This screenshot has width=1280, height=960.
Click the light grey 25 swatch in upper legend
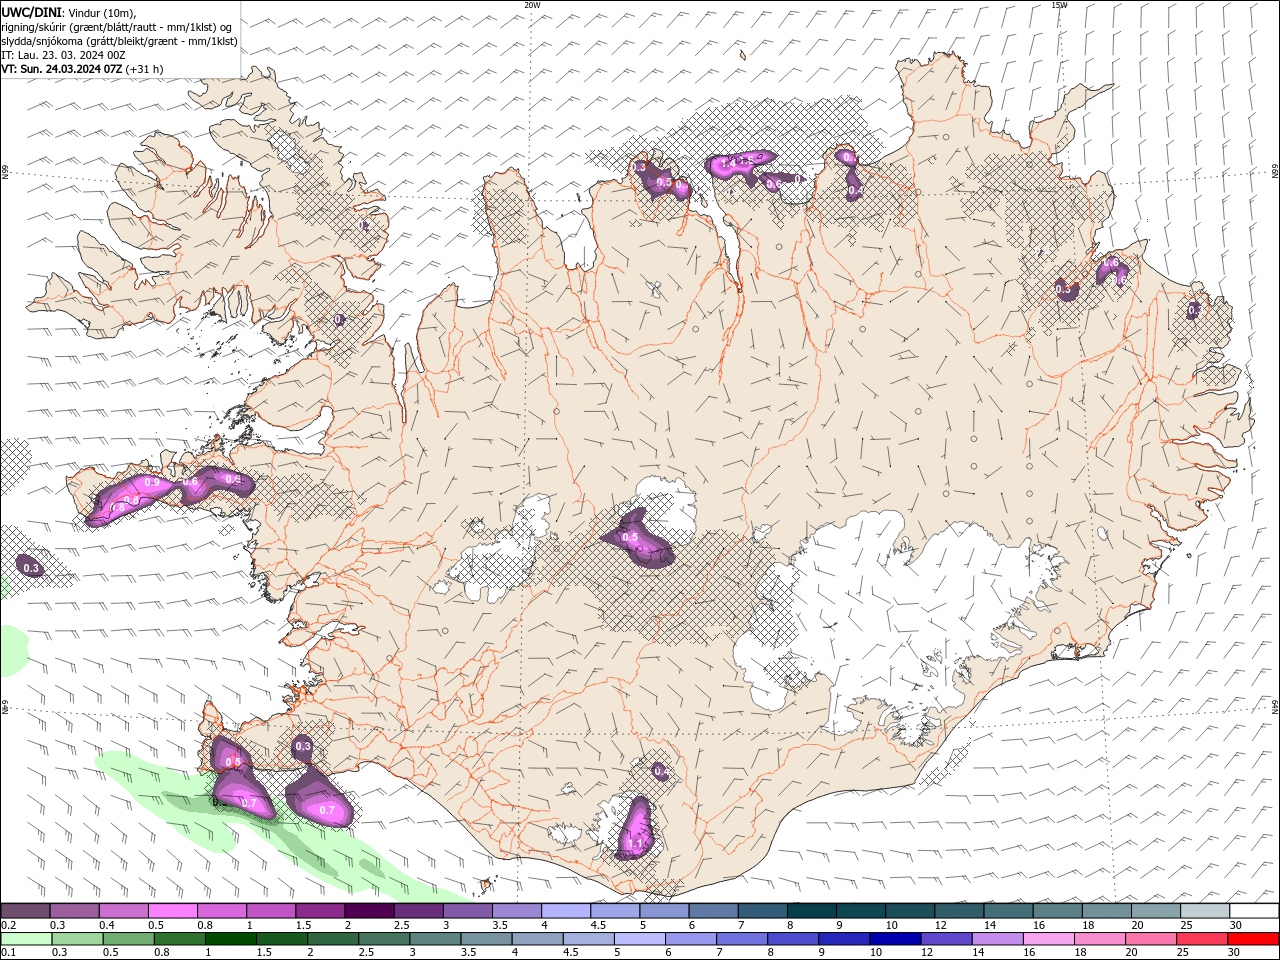tap(1204, 911)
